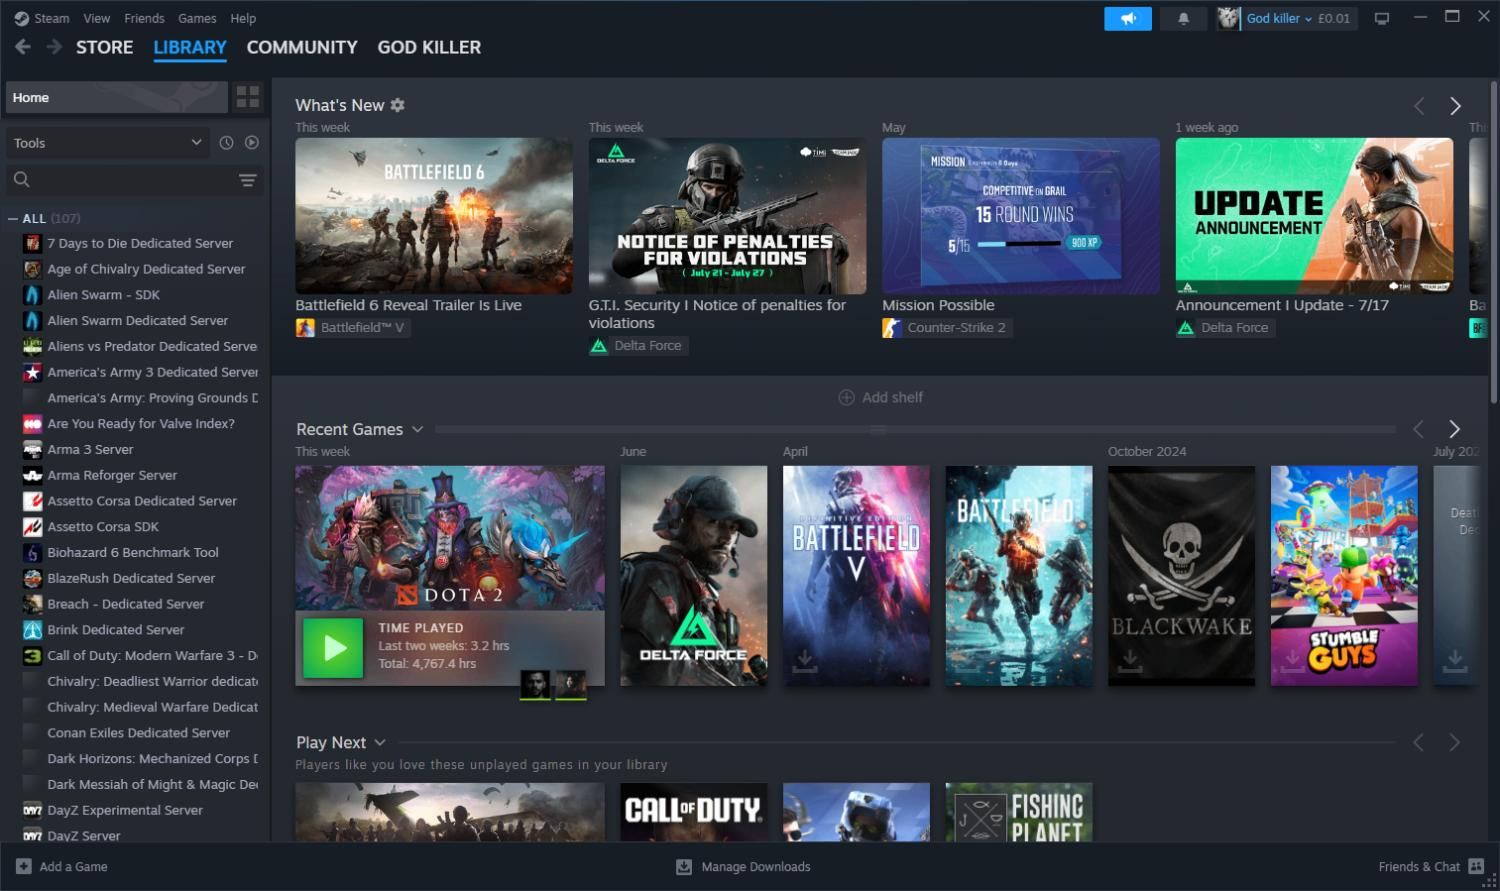Click the Friends & Chat label
The width and height of the screenshot is (1500, 891).
tap(1419, 867)
